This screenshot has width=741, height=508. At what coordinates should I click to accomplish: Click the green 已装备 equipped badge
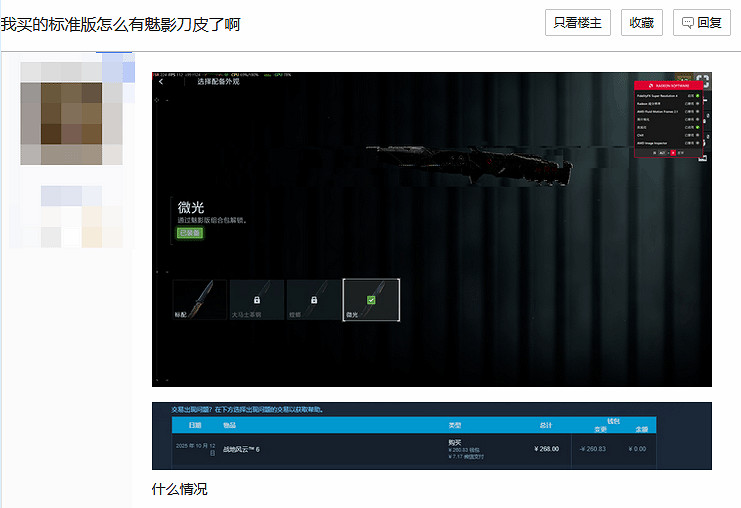coord(189,233)
